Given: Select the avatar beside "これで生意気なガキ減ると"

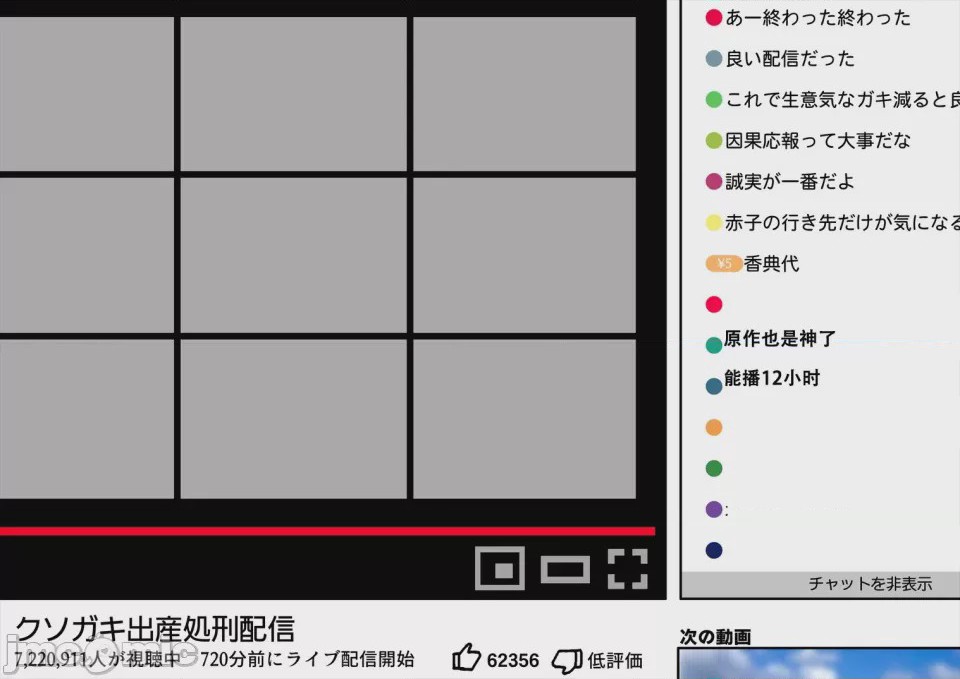Looking at the screenshot, I should (714, 99).
